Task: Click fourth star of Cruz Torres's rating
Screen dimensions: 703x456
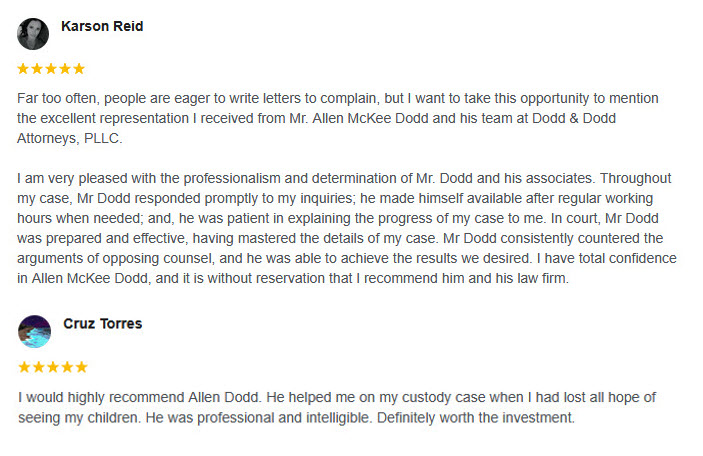Action: pyautogui.click(x=67, y=367)
